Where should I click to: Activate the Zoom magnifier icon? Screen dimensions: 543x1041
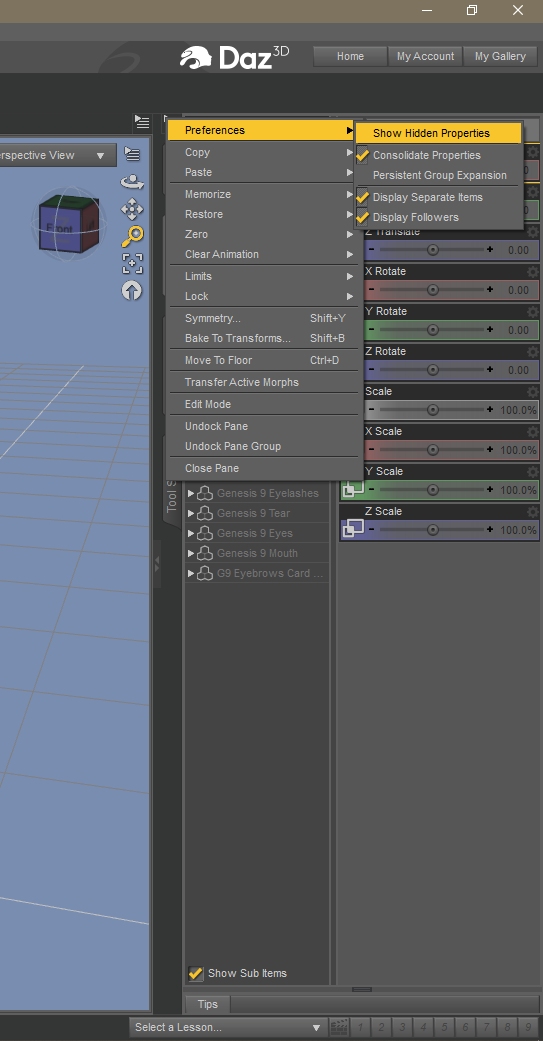pos(132,236)
